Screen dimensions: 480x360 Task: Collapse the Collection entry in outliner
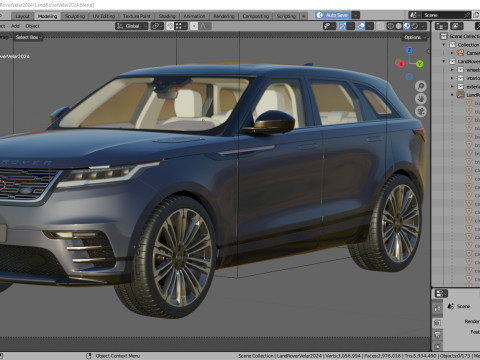[x=444, y=45]
